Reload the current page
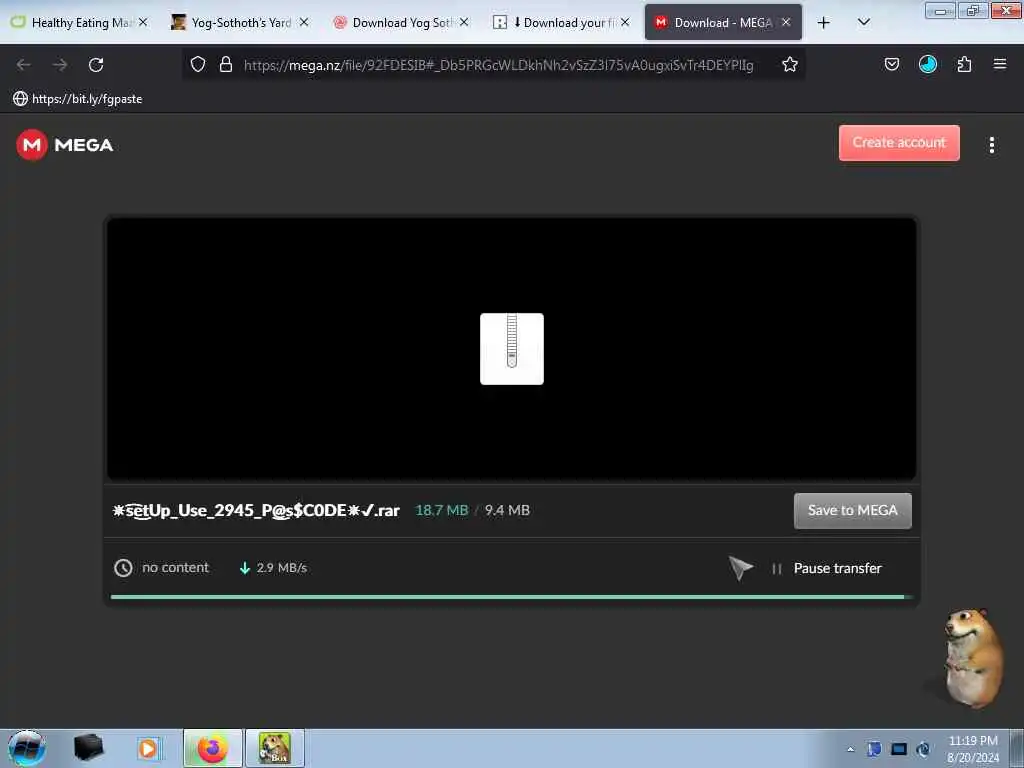 pos(96,65)
